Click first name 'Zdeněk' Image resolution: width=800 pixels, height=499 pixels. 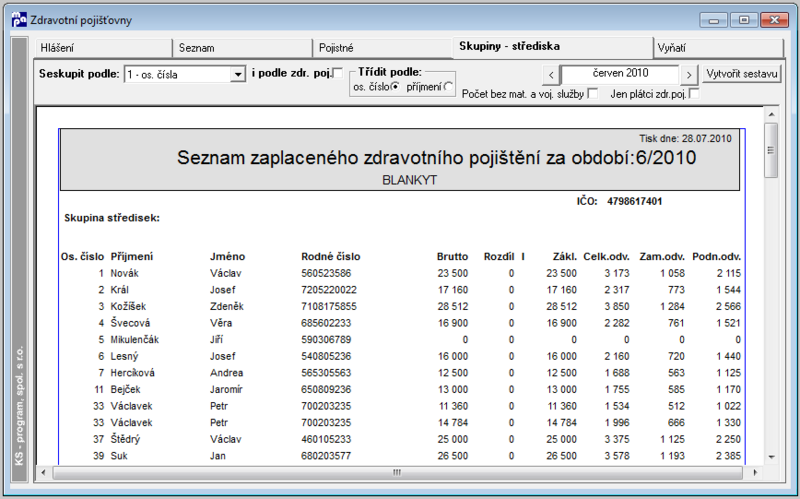[x=227, y=307]
